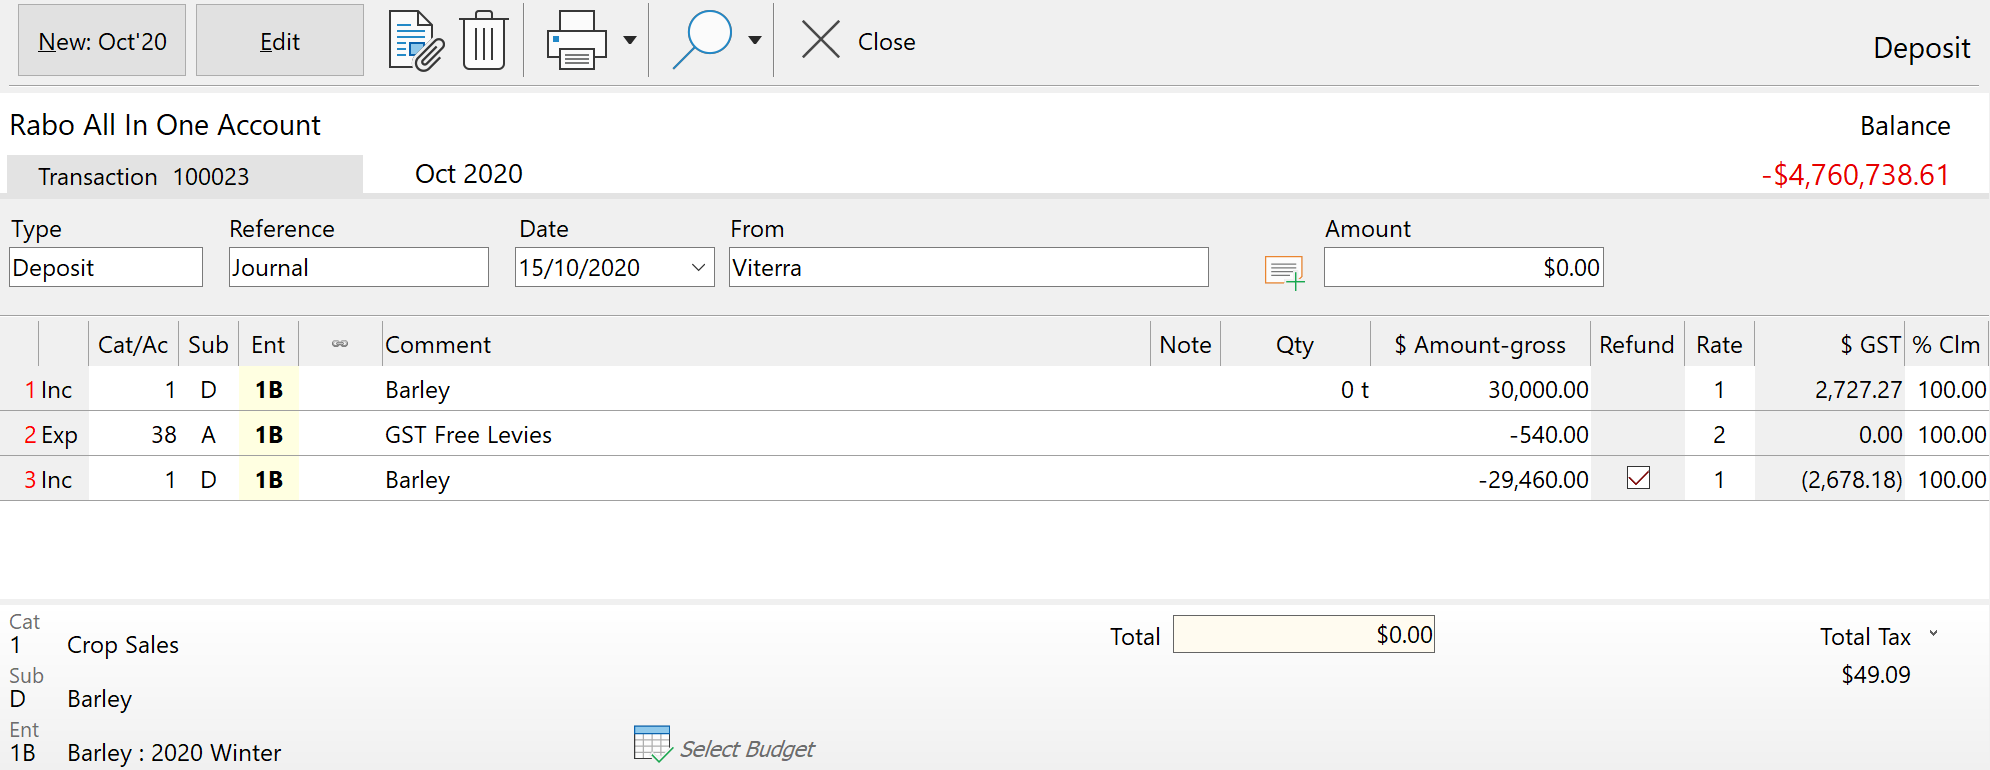Click the 30,000.00 amount cell

pyautogui.click(x=1480, y=390)
